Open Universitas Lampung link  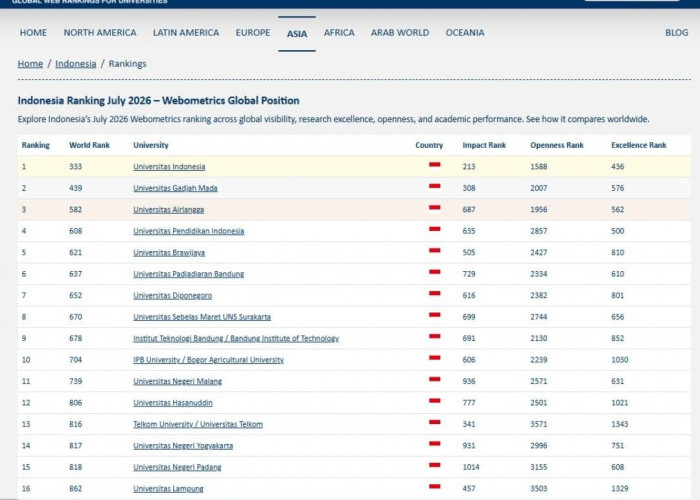tap(168, 489)
